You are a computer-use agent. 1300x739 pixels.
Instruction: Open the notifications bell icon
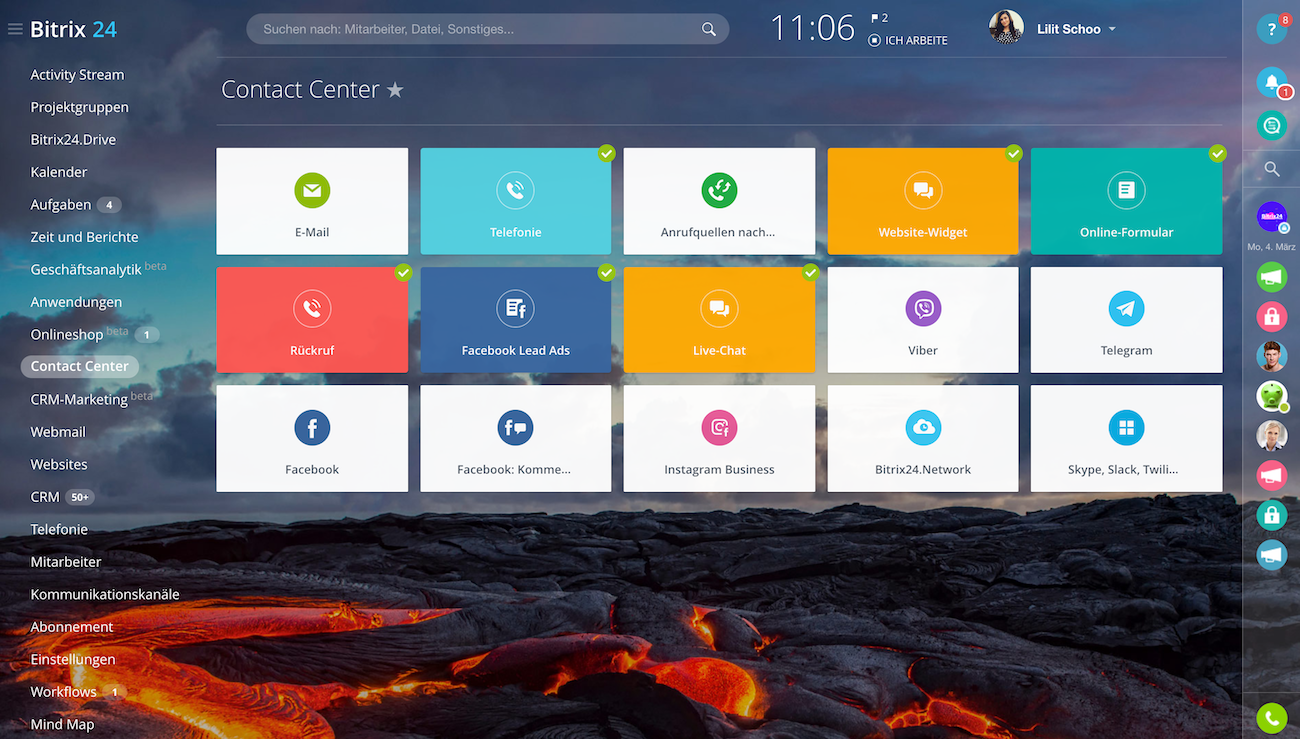click(x=1272, y=82)
